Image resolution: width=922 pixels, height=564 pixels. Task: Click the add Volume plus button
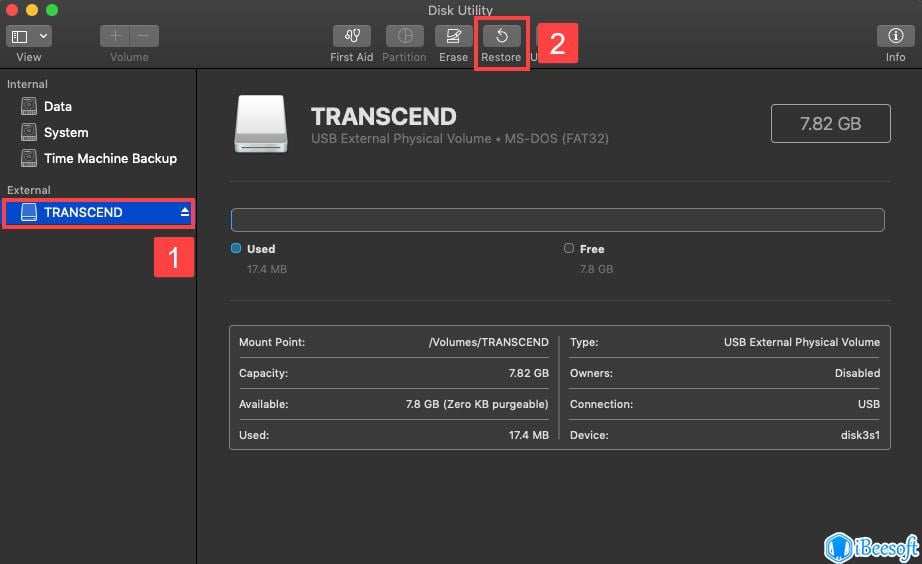point(115,36)
